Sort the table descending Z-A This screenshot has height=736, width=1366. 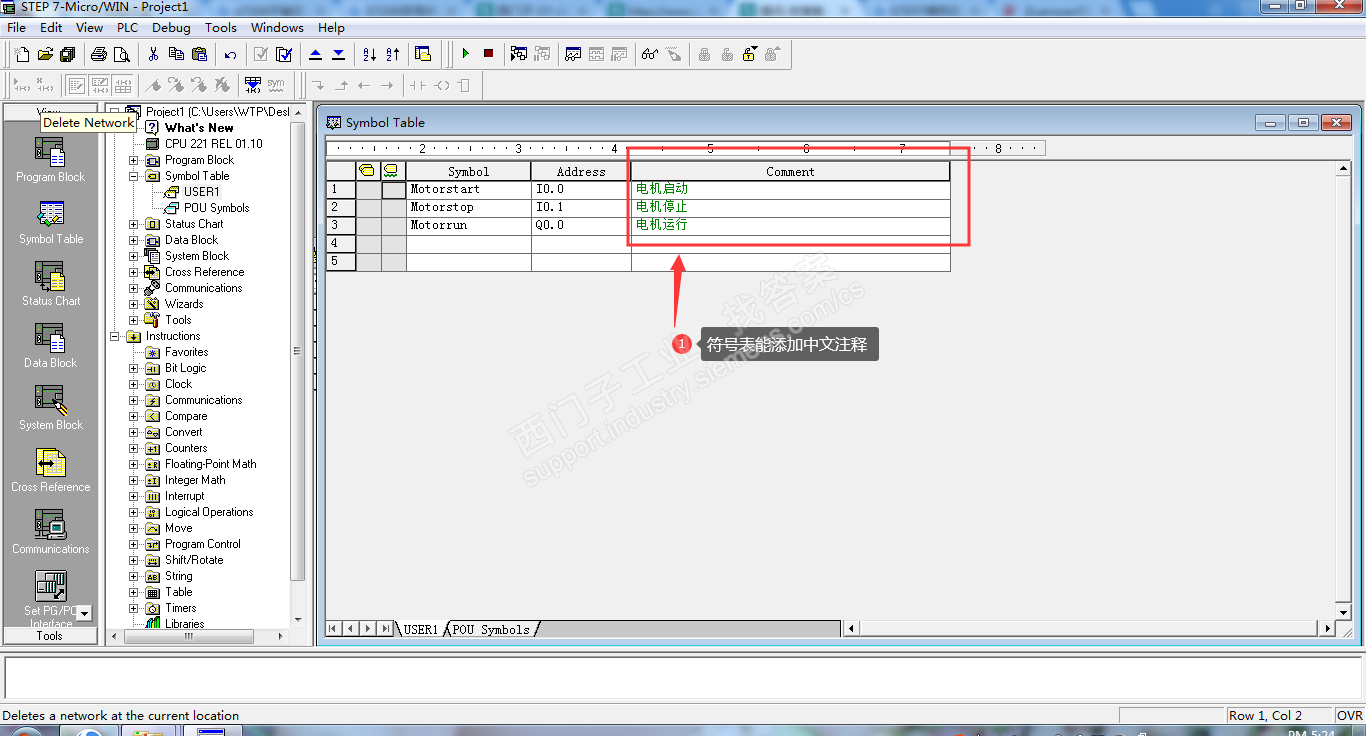pos(392,54)
